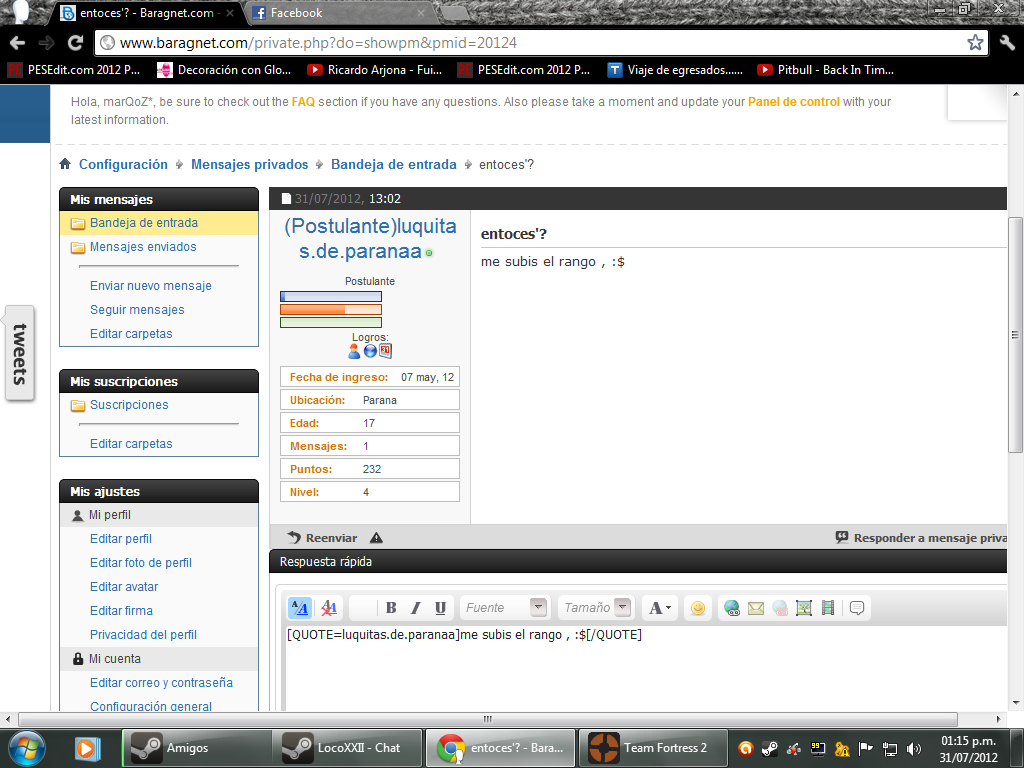The width and height of the screenshot is (1024, 768).
Task: Click the calendar achievement badge icon
Action: pyautogui.click(x=385, y=351)
